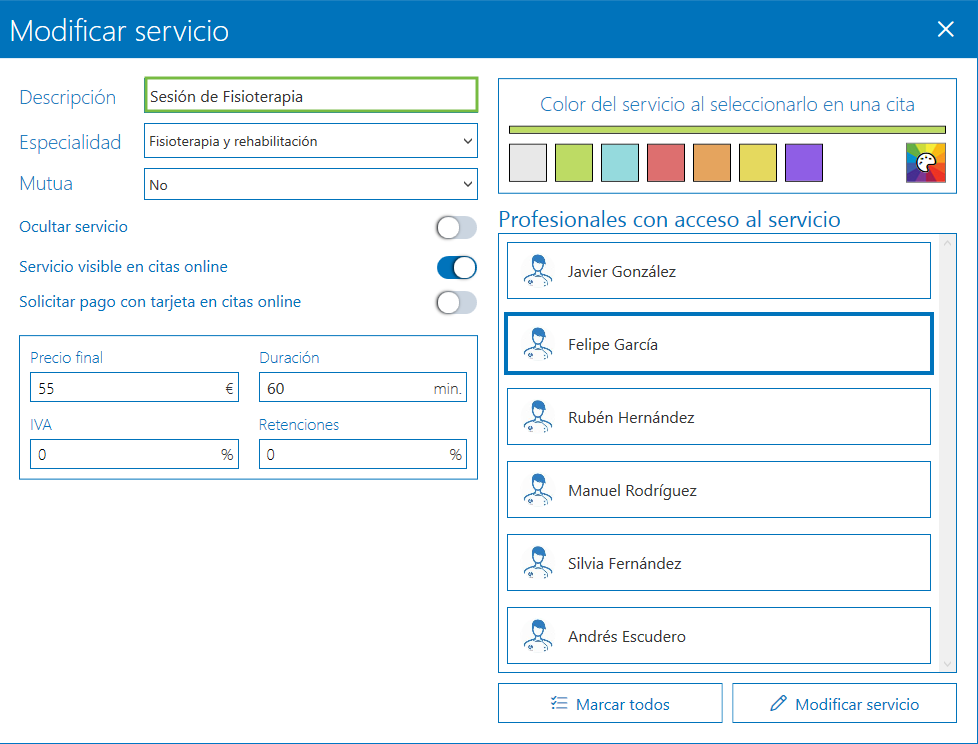Click the avatar icon for Andrés Escudero

pyautogui.click(x=538, y=636)
